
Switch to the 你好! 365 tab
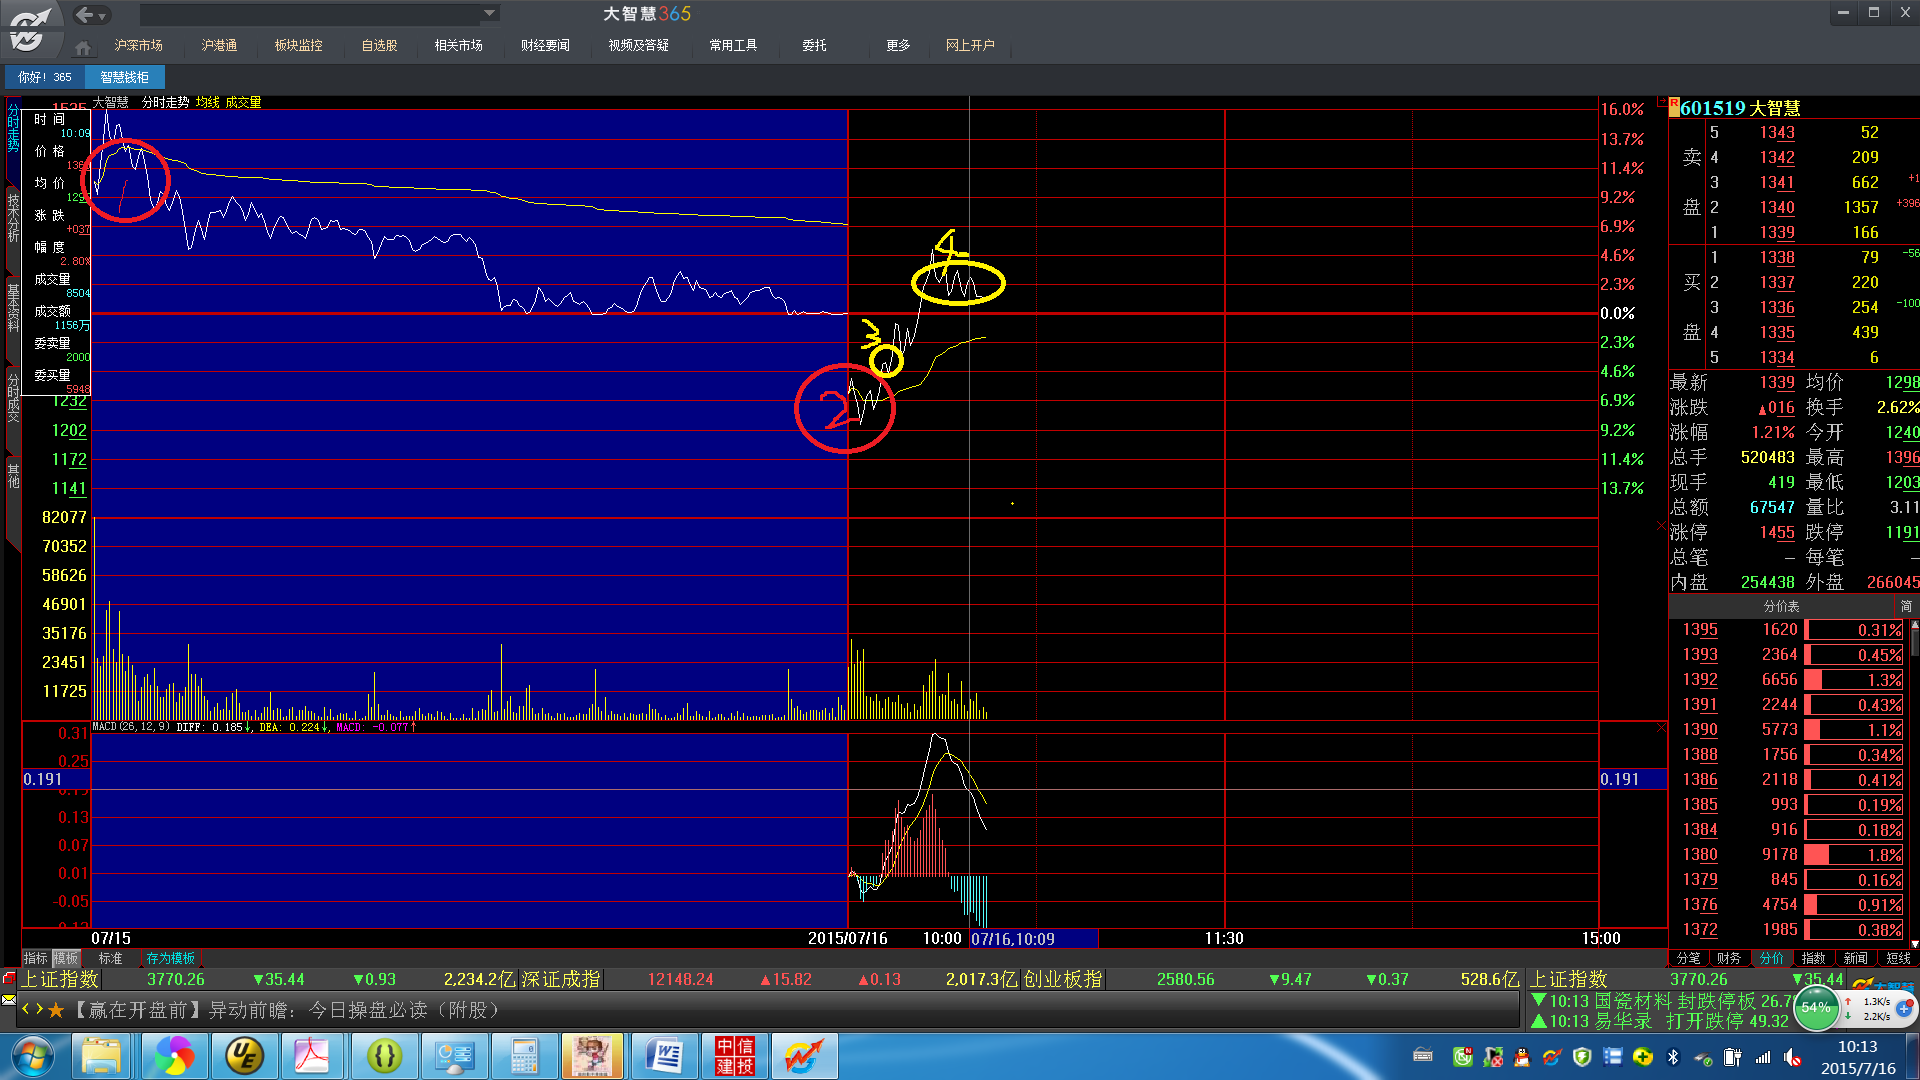(45, 77)
